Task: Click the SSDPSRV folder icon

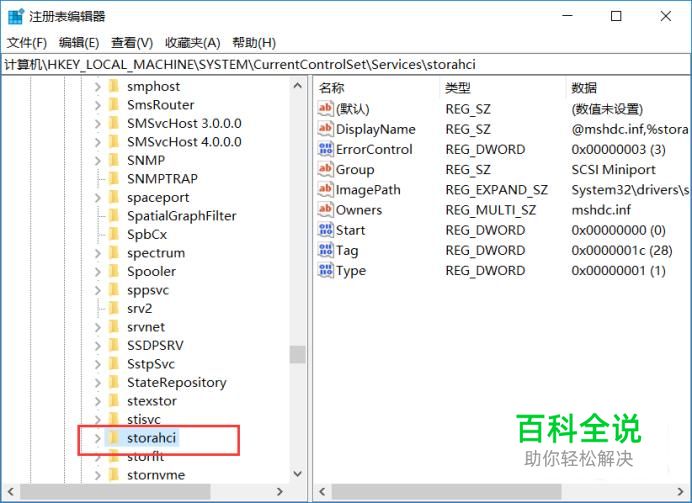Action: 114,345
